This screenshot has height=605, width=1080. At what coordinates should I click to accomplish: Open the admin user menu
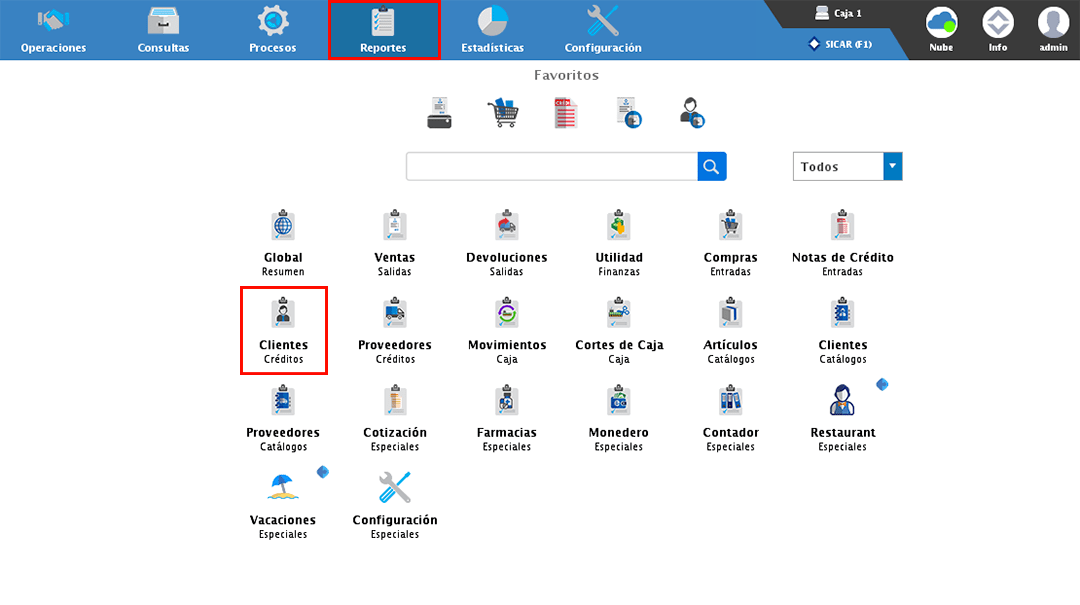point(1053,28)
